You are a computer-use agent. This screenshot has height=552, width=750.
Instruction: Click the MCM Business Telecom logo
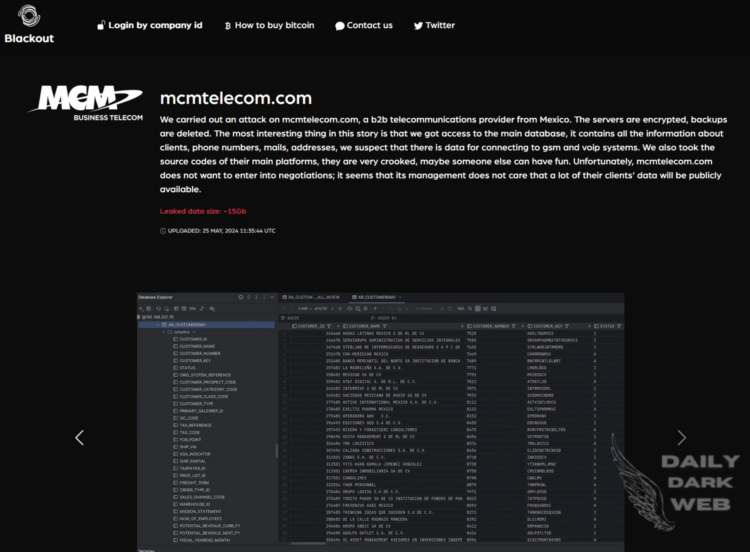click(x=86, y=103)
